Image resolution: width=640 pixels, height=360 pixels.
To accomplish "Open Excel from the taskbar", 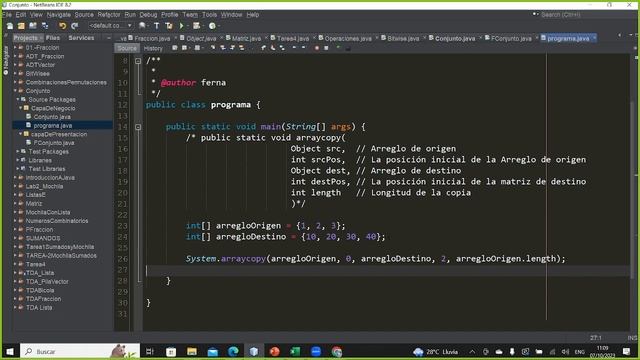I will point(295,351).
